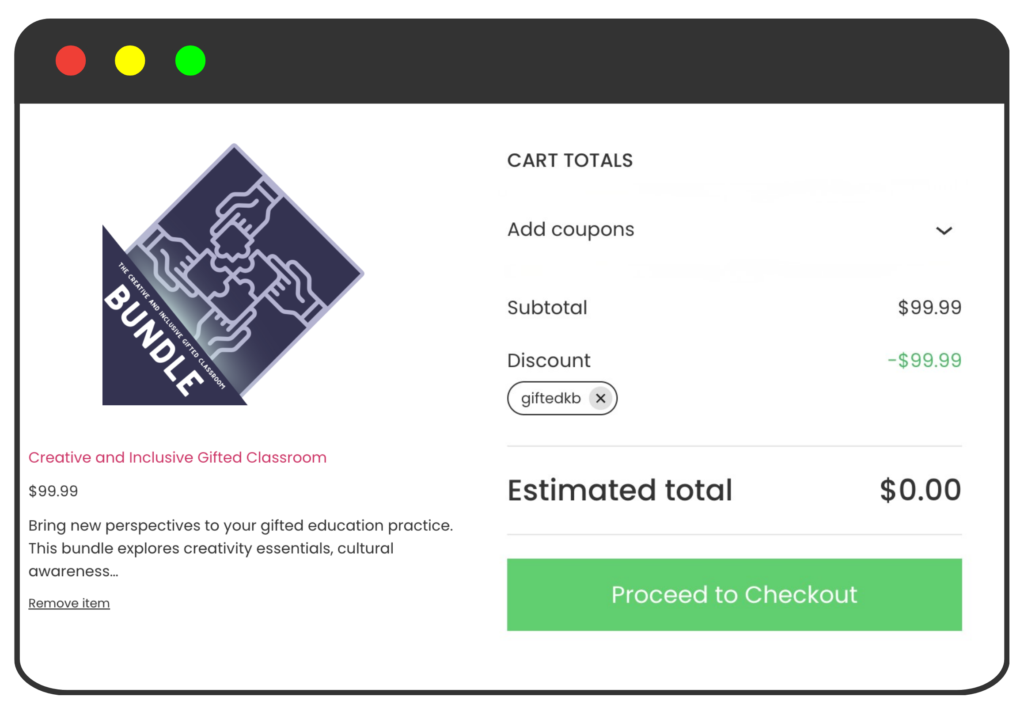Select the giftedkb coupon code chip text

pos(551,399)
